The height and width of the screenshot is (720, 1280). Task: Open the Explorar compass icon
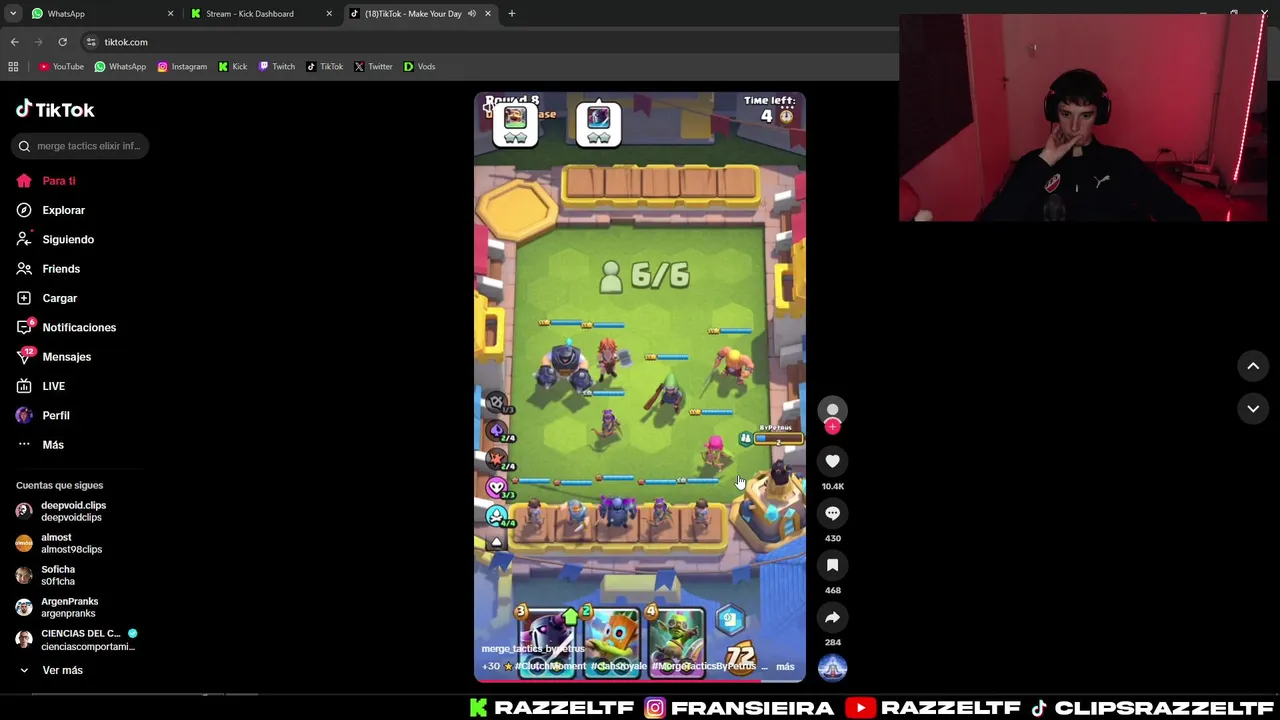pos(24,210)
